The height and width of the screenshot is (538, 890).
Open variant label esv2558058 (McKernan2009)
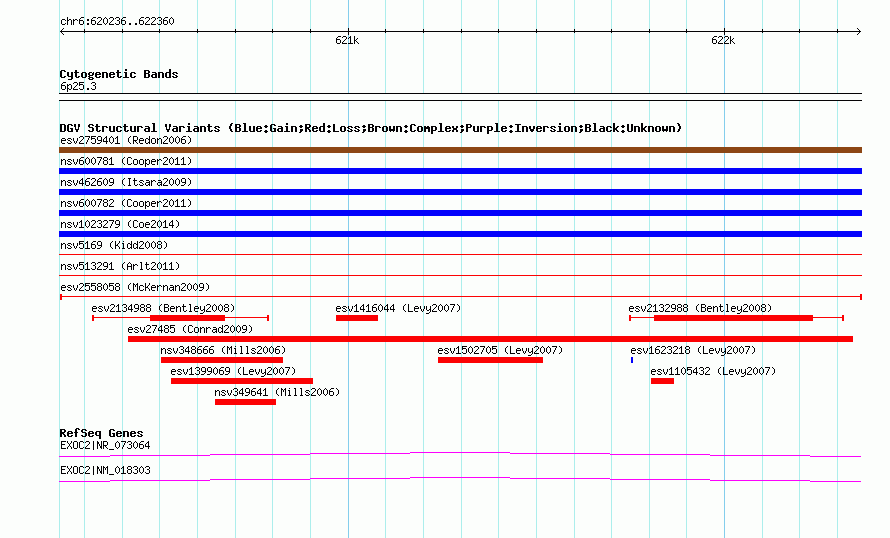[135, 287]
